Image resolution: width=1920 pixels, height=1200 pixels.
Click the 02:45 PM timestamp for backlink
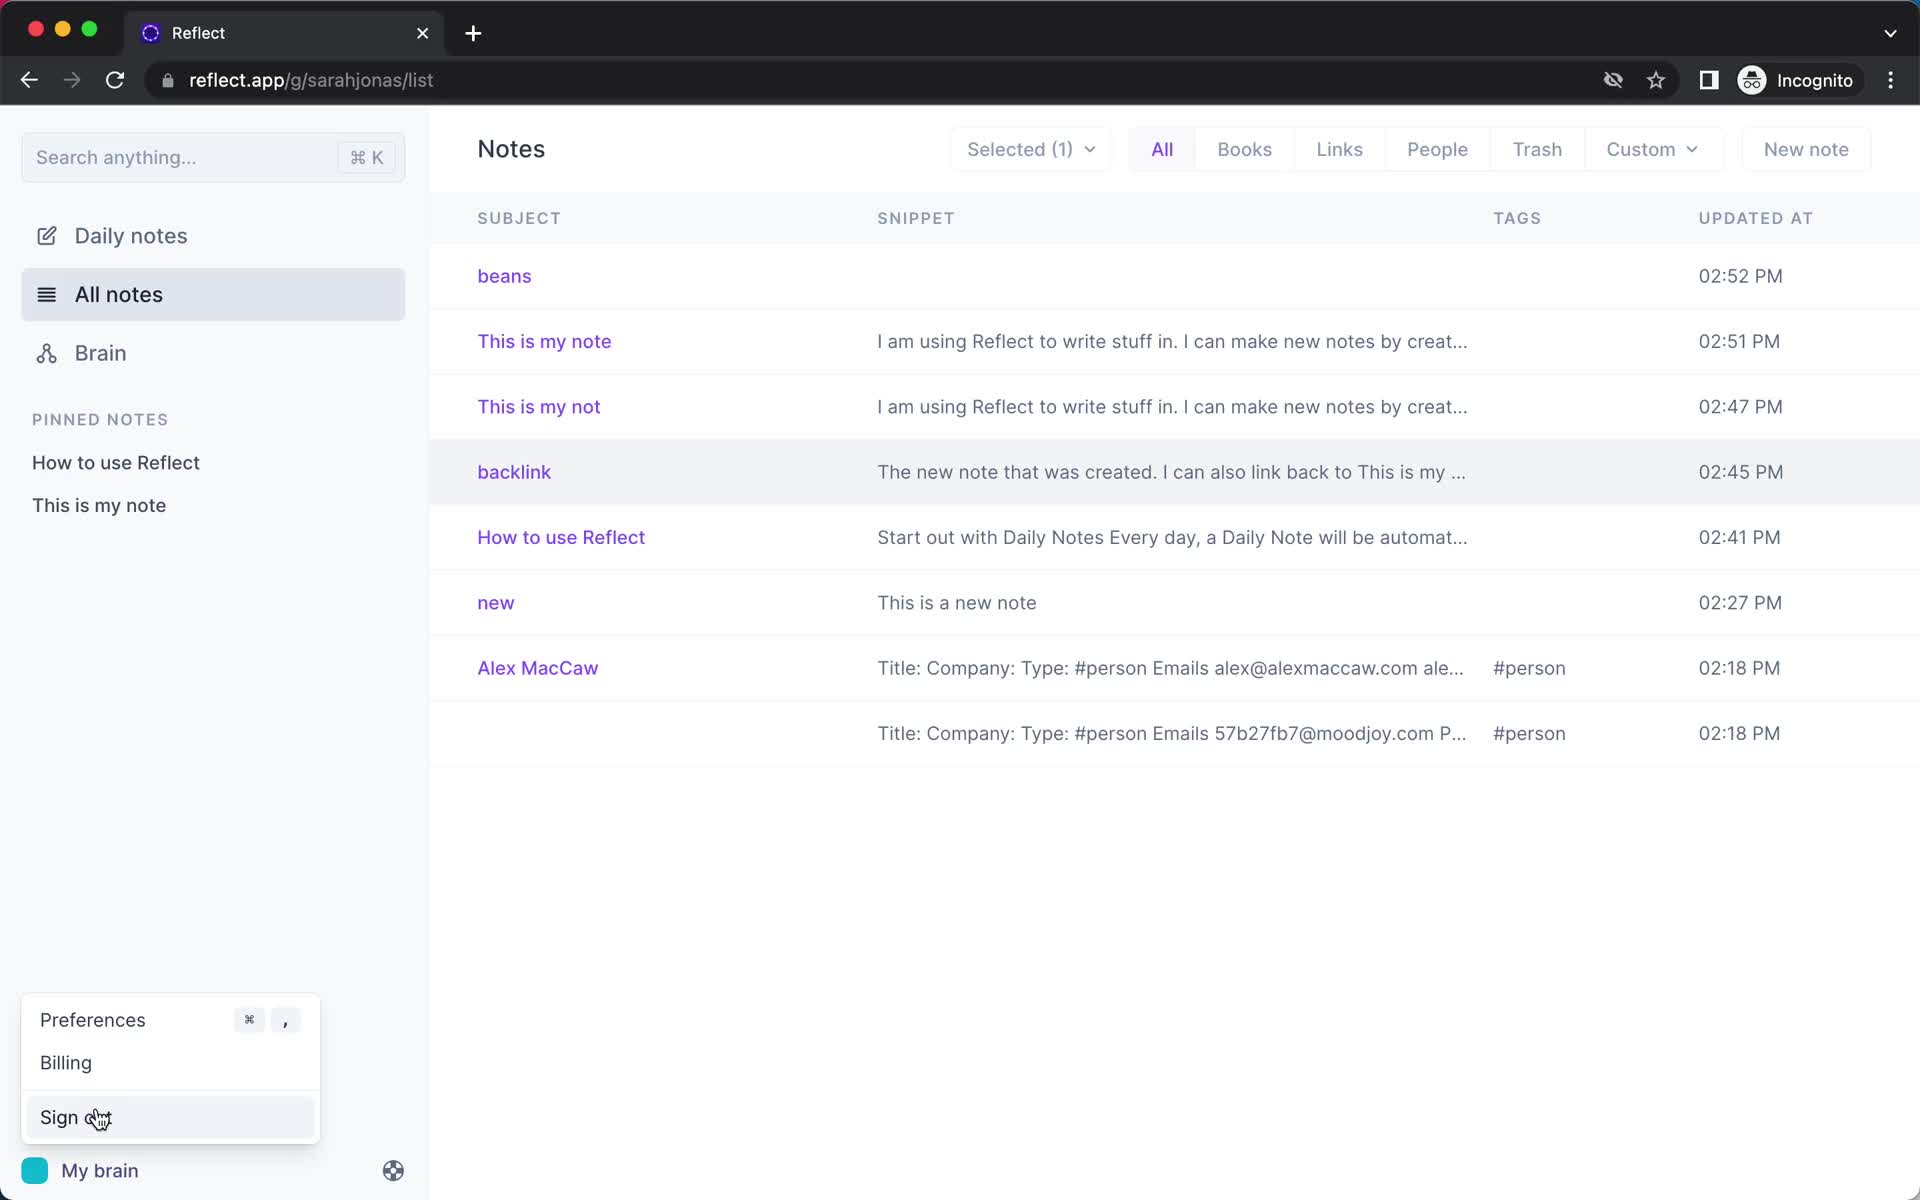pyautogui.click(x=1740, y=472)
